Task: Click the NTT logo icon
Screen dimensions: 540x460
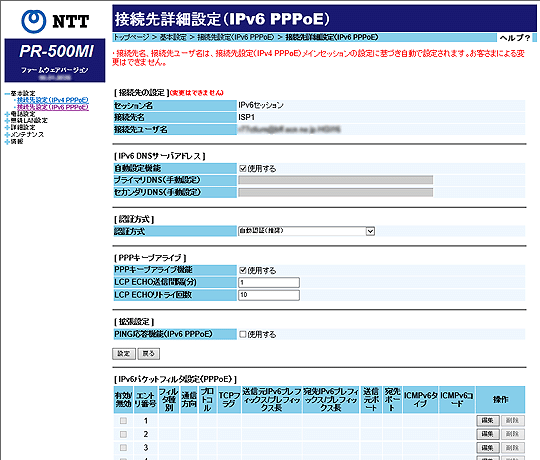Action: click(33, 21)
